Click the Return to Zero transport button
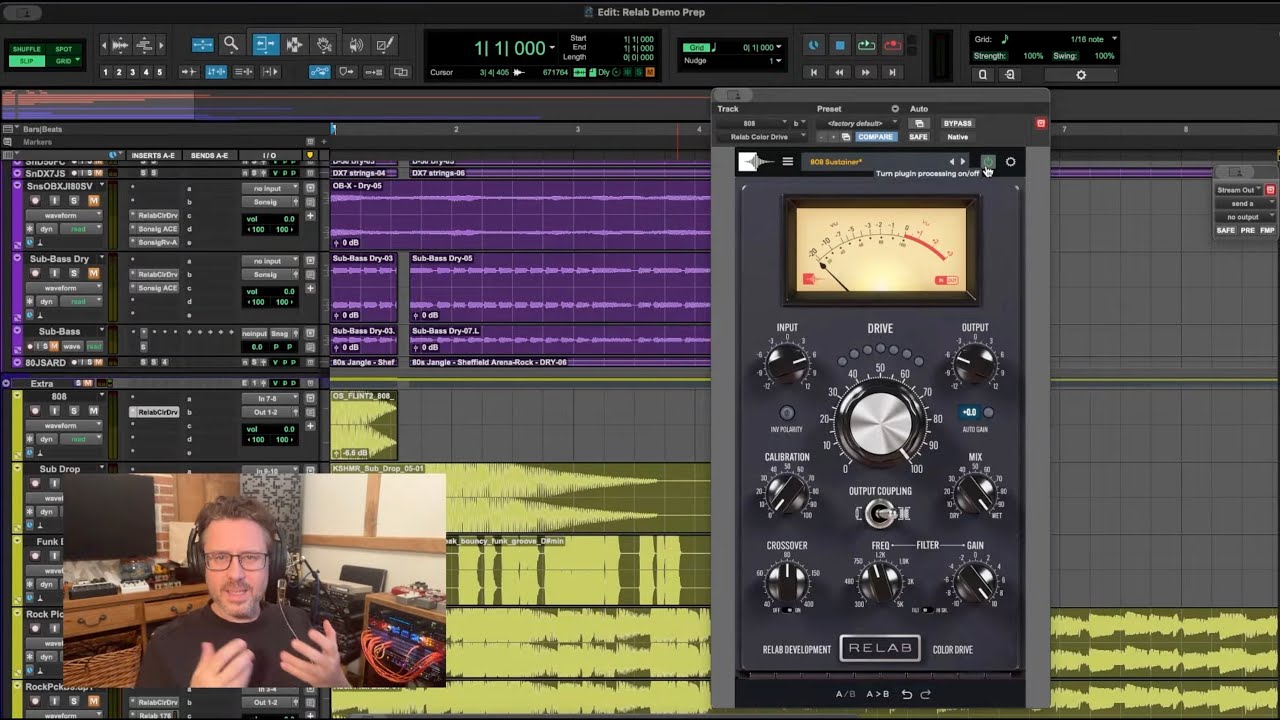 (x=814, y=72)
